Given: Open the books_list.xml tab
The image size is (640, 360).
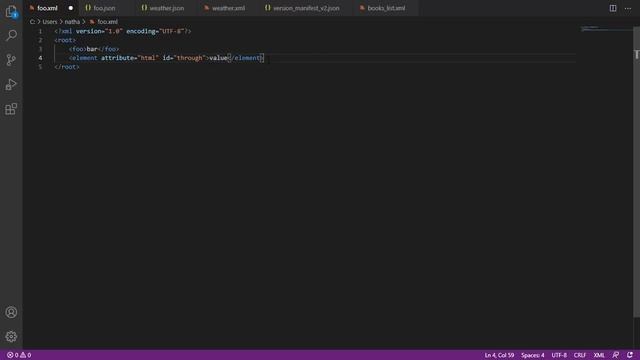Looking at the screenshot, I should 386,8.
